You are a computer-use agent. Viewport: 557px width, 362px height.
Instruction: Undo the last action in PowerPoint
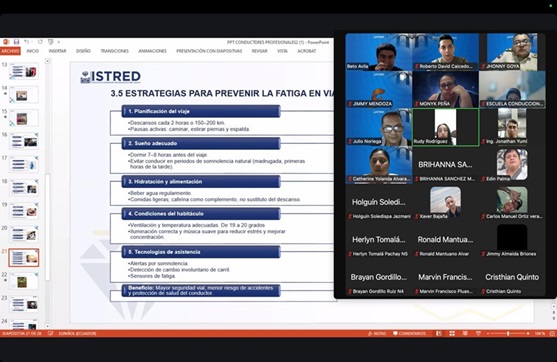(x=26, y=42)
